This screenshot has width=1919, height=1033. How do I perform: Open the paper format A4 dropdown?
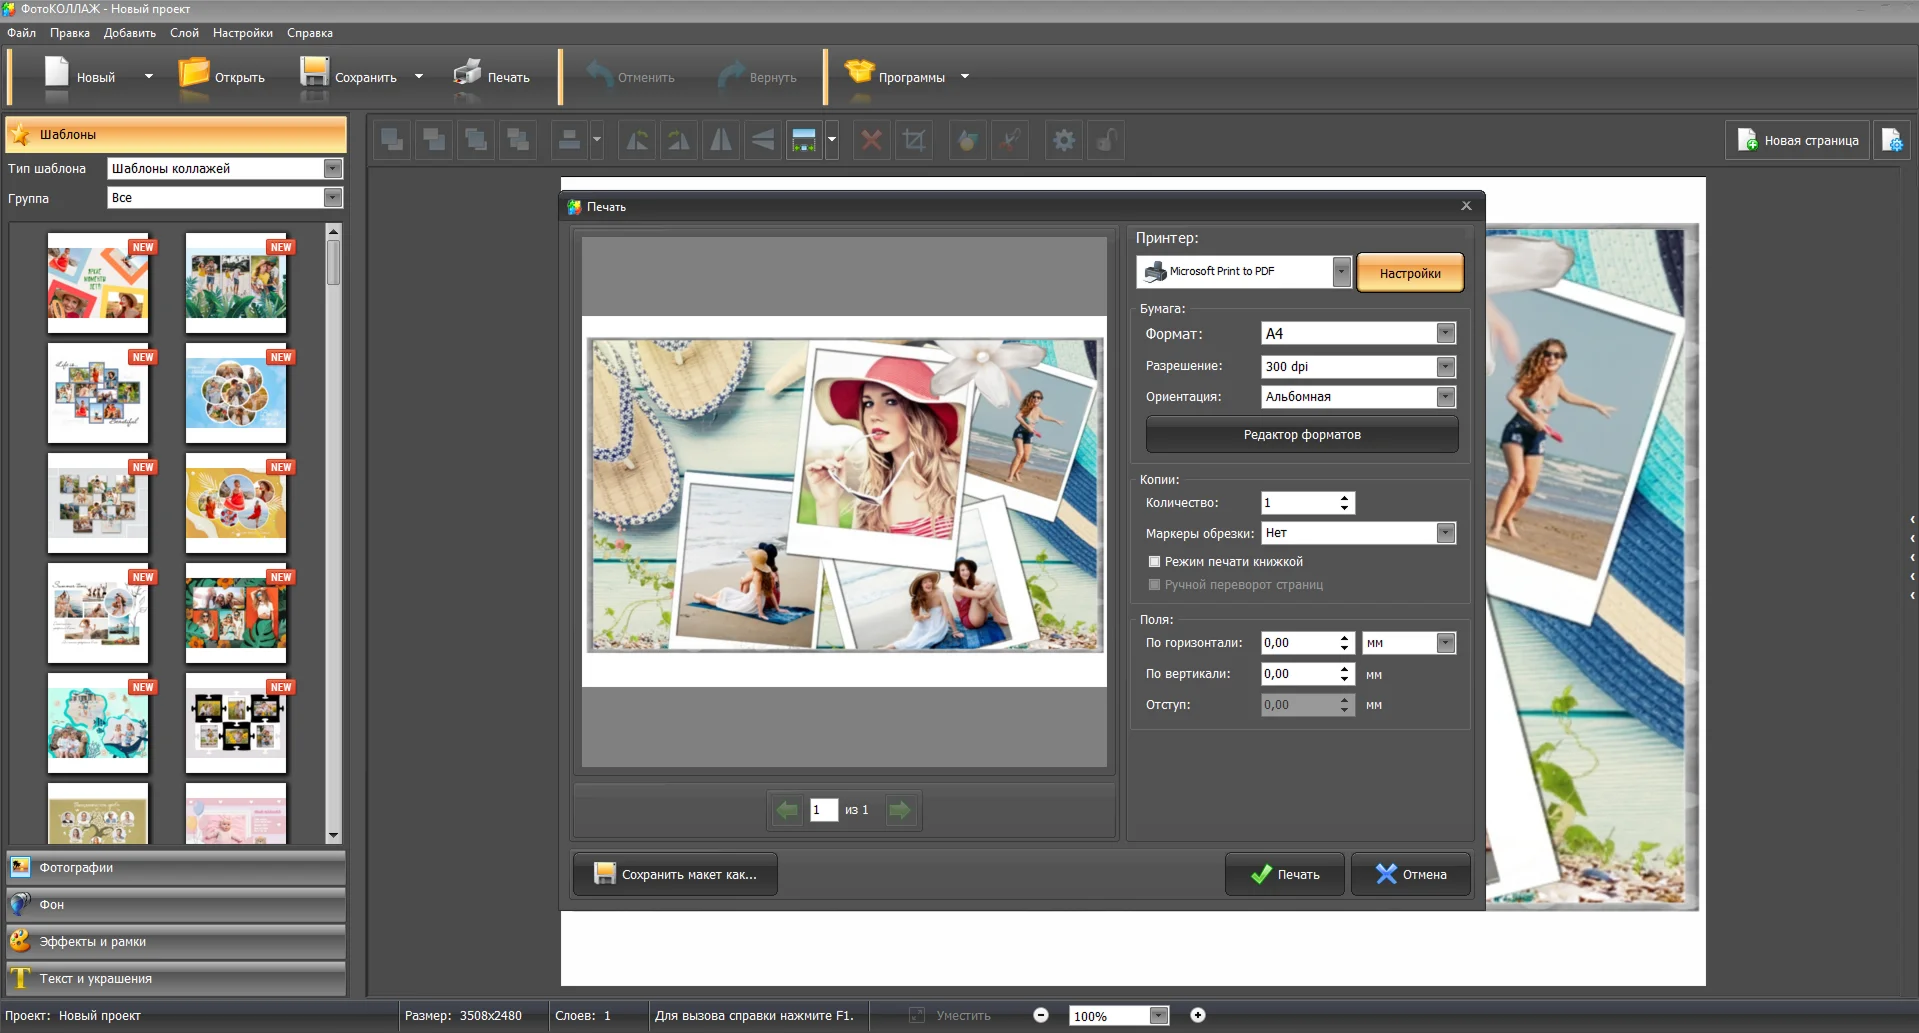point(1445,334)
